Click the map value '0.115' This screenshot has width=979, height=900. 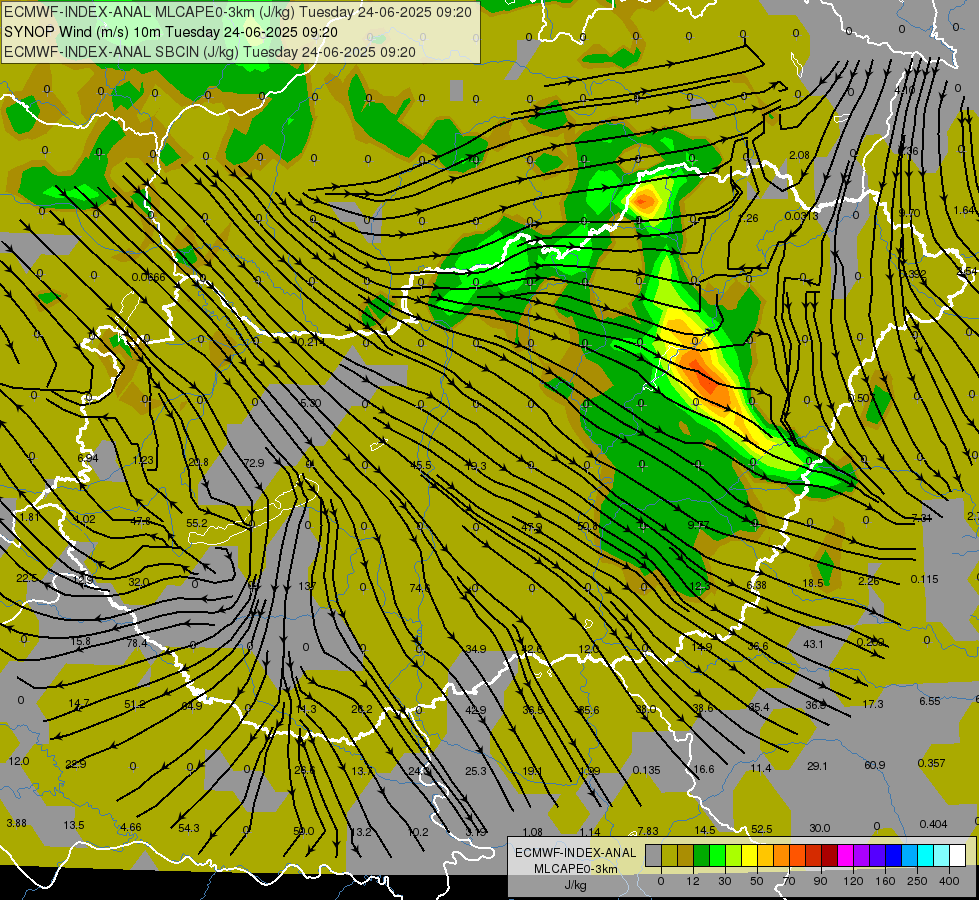click(924, 579)
